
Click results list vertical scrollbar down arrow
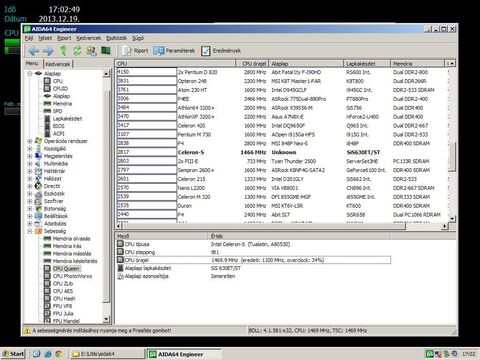pyautogui.click(x=452, y=219)
